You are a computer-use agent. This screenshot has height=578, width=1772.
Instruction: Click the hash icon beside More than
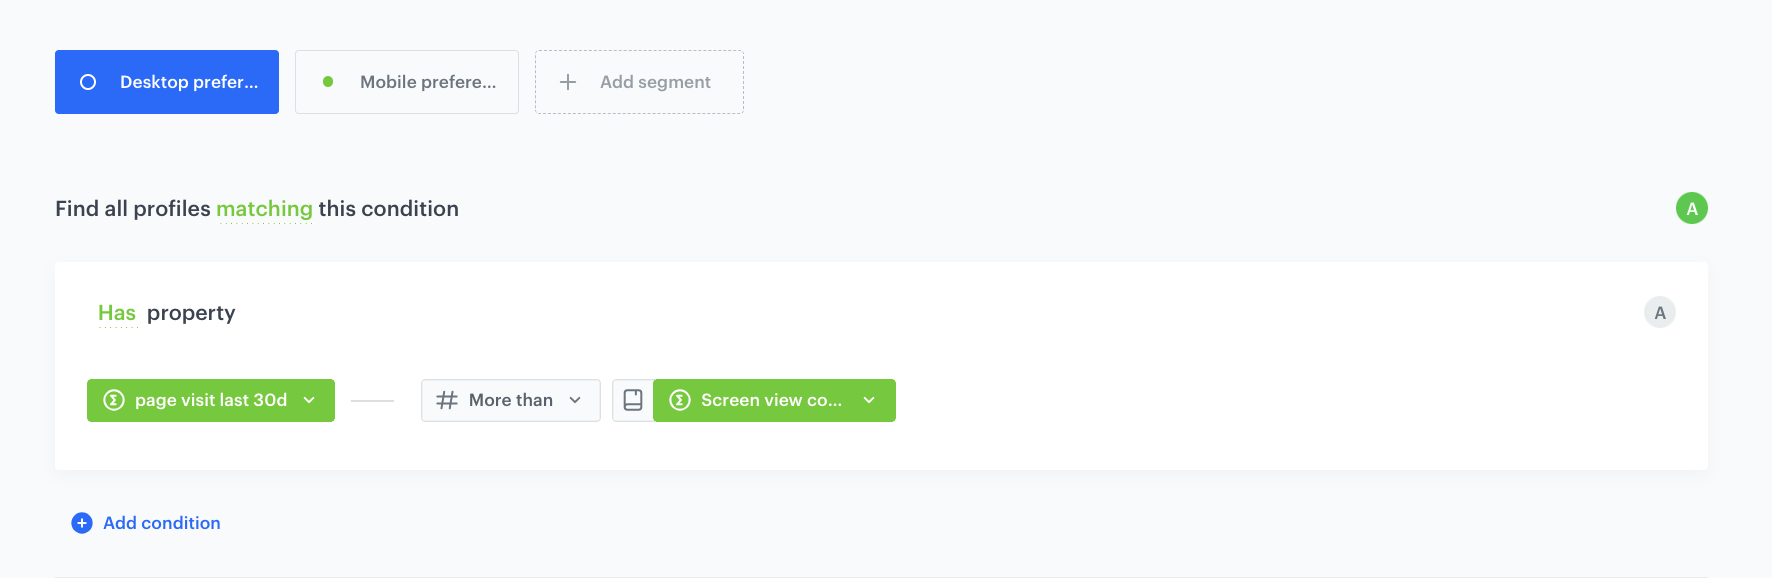[x=447, y=400]
